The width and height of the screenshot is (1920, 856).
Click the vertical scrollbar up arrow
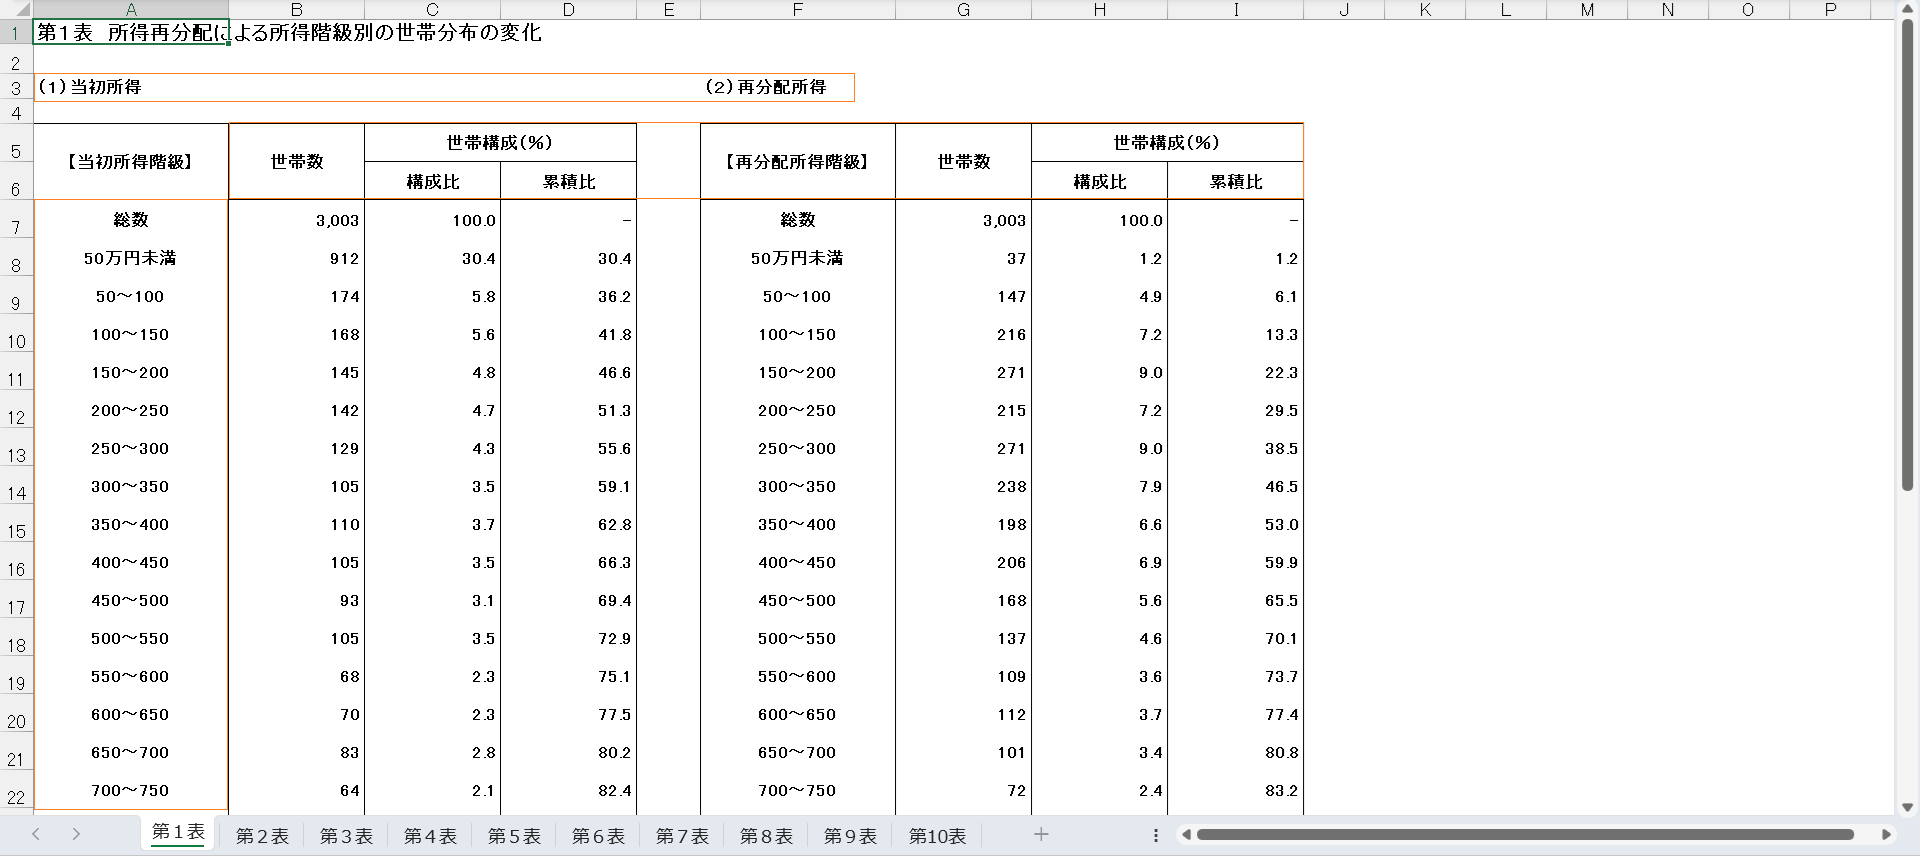[1907, 10]
